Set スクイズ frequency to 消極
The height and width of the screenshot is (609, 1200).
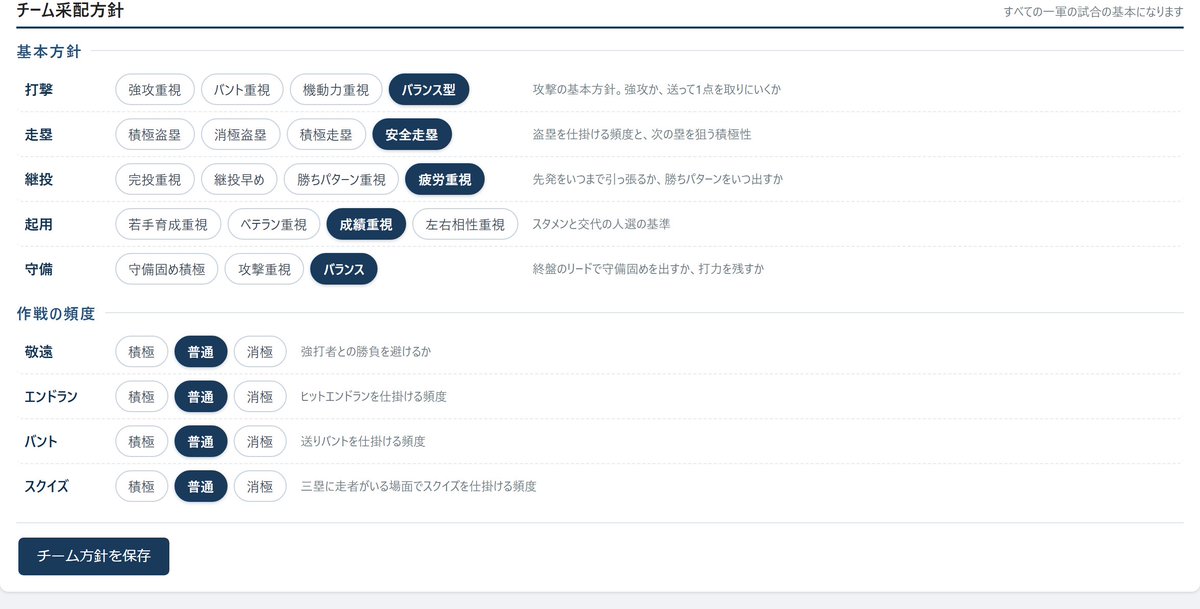click(x=260, y=486)
